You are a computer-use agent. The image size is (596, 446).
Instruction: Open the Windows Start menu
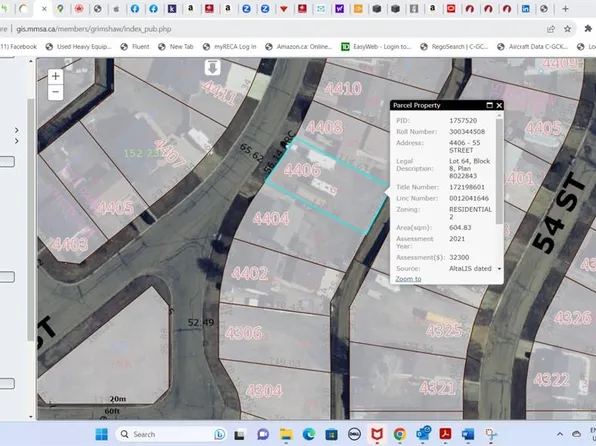pyautogui.click(x=101, y=434)
